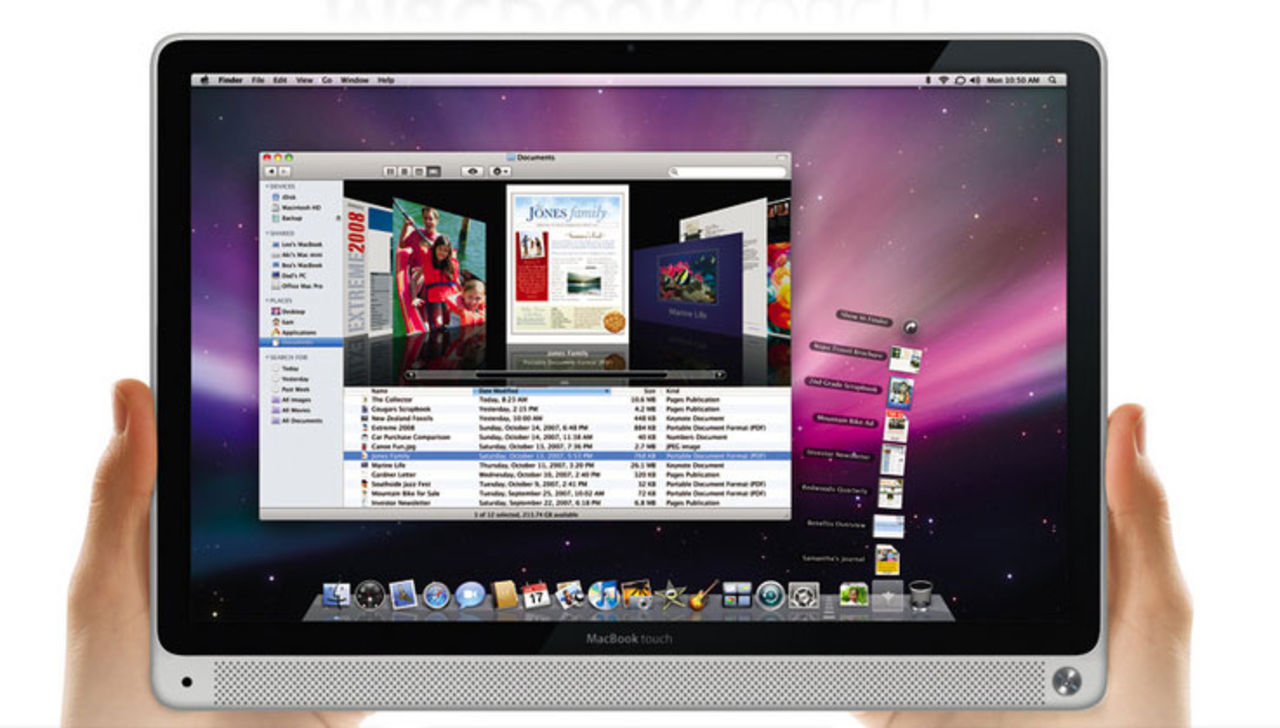Click Show in Finder in the stack
This screenshot has height=728, width=1280.
pos(866,320)
